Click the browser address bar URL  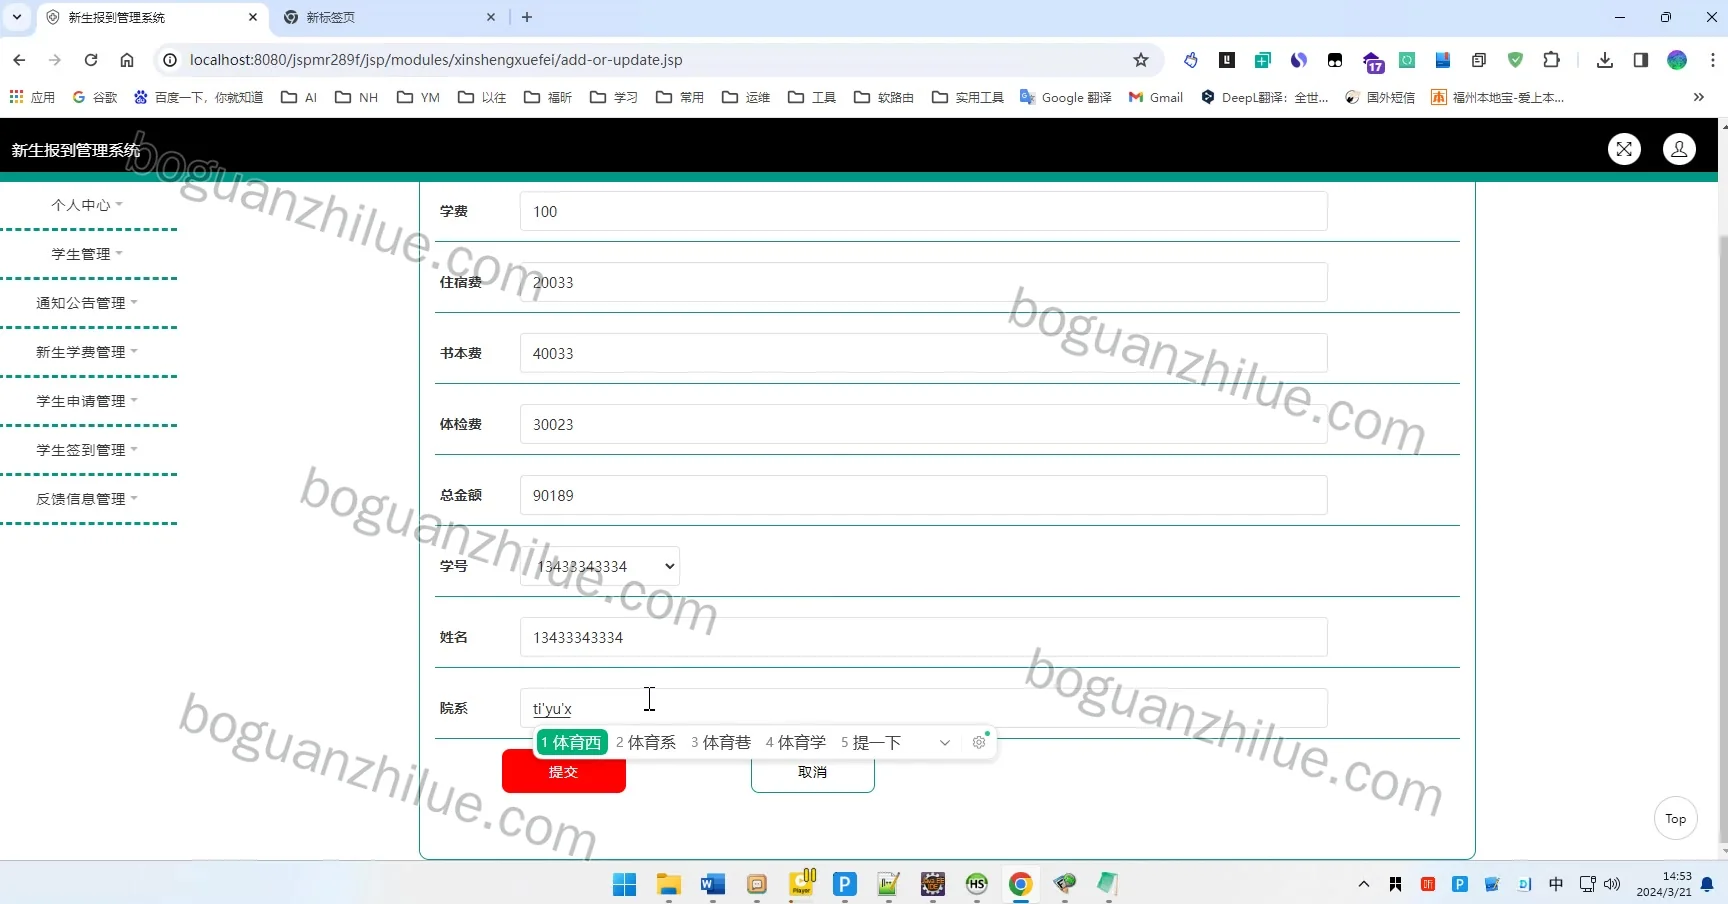tap(436, 60)
